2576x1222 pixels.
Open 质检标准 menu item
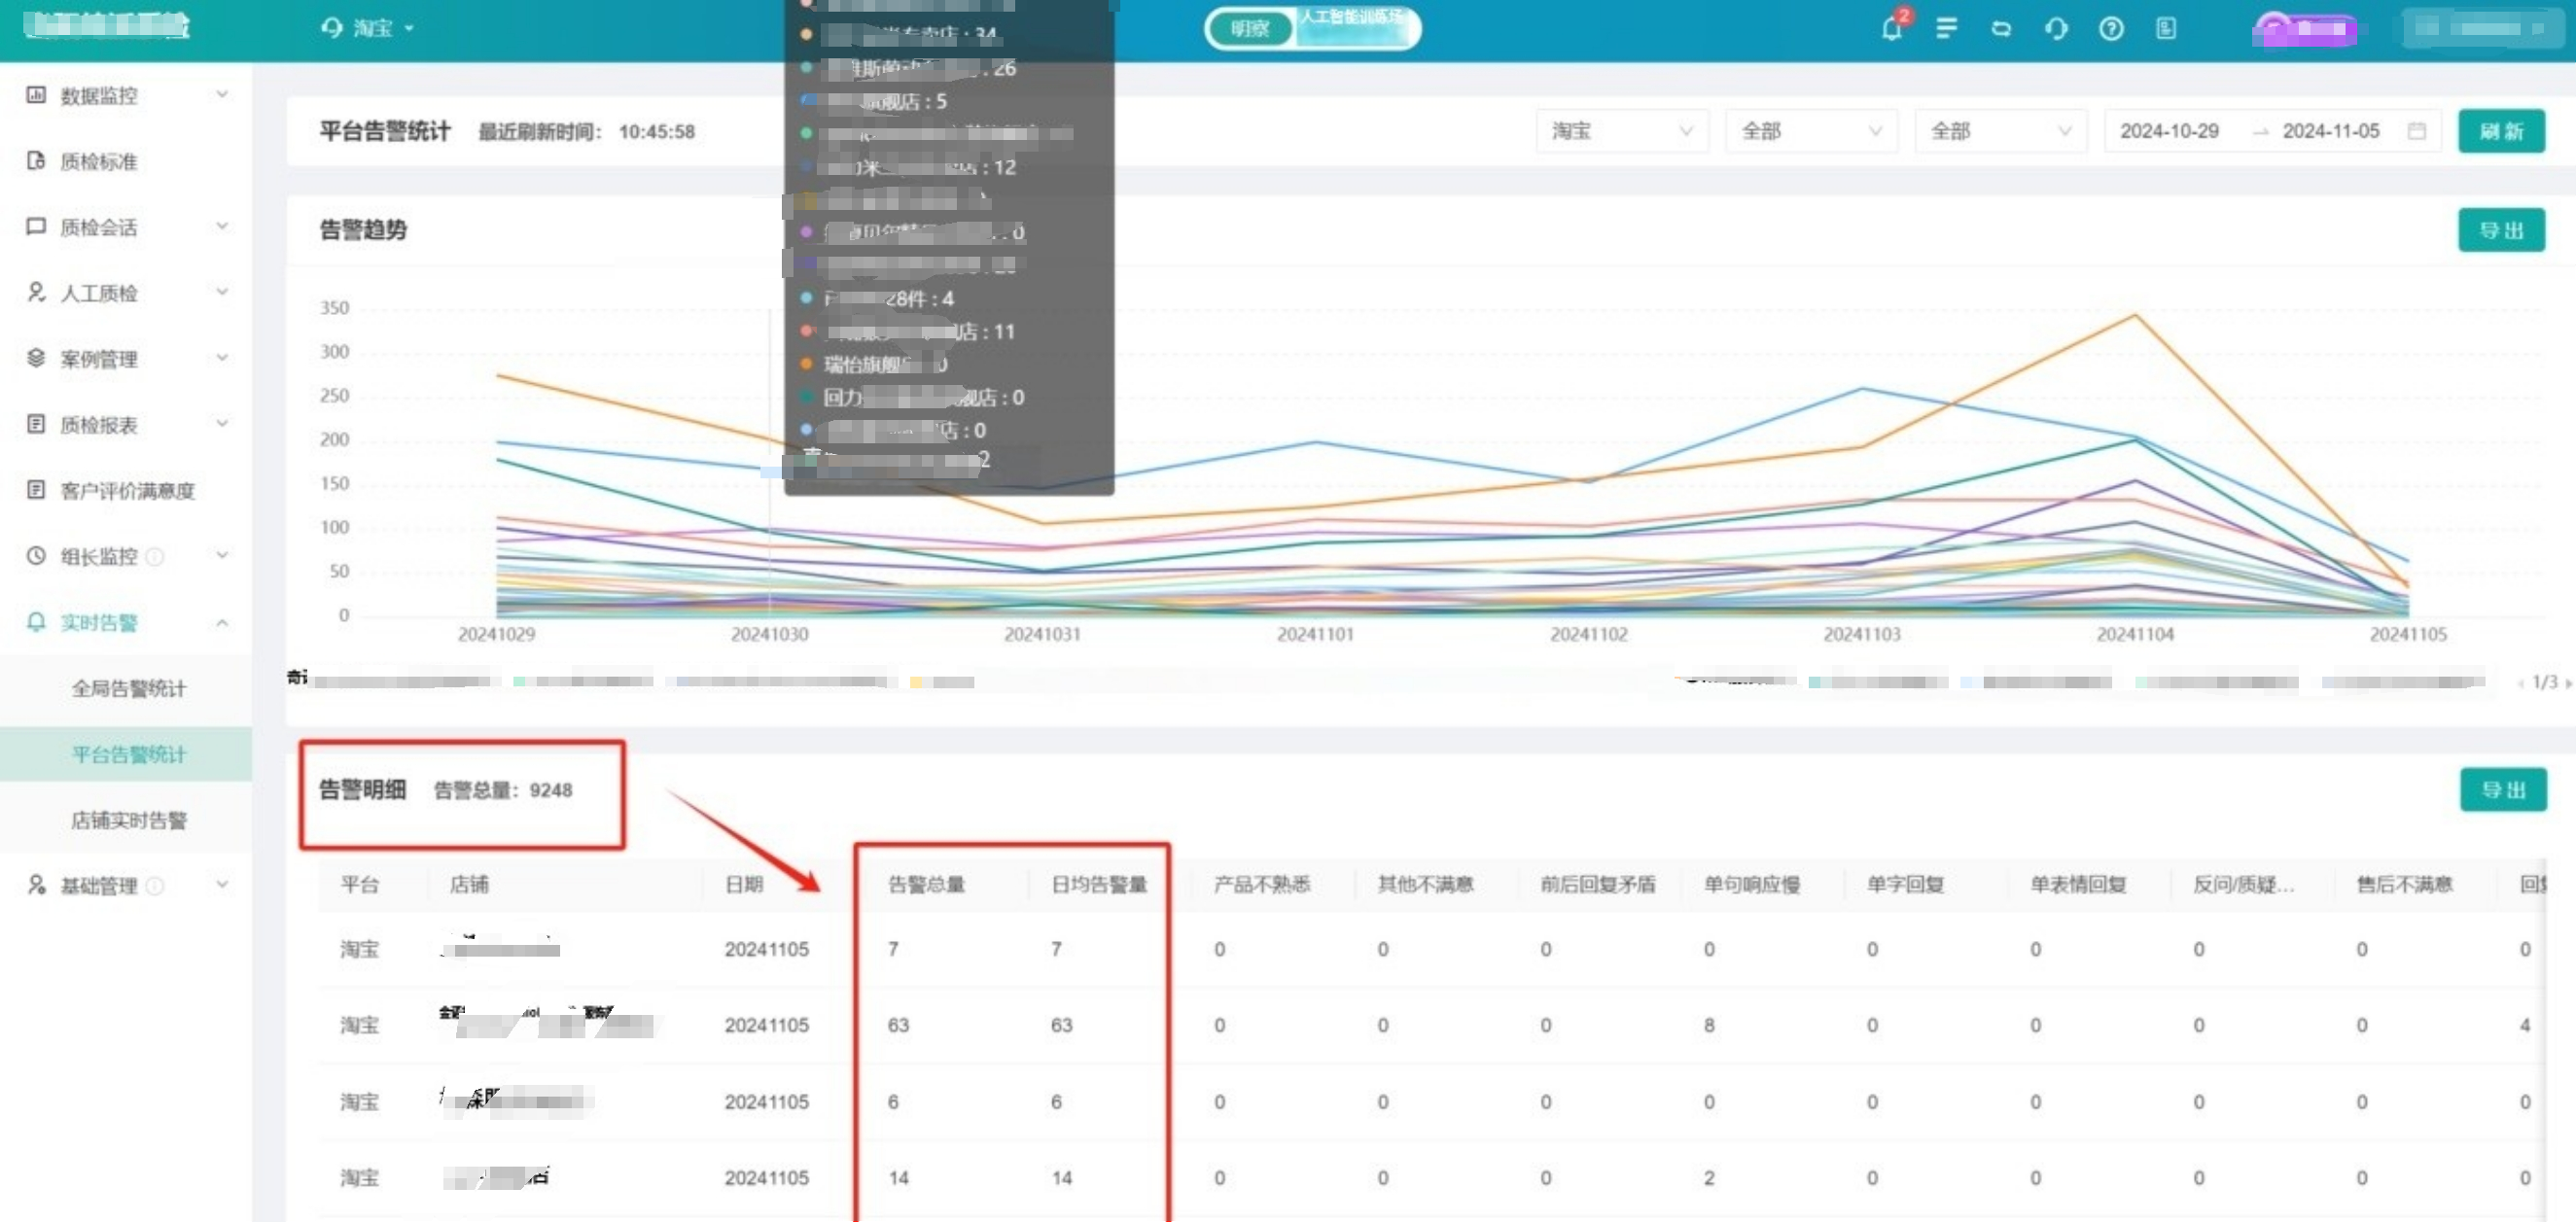[98, 161]
